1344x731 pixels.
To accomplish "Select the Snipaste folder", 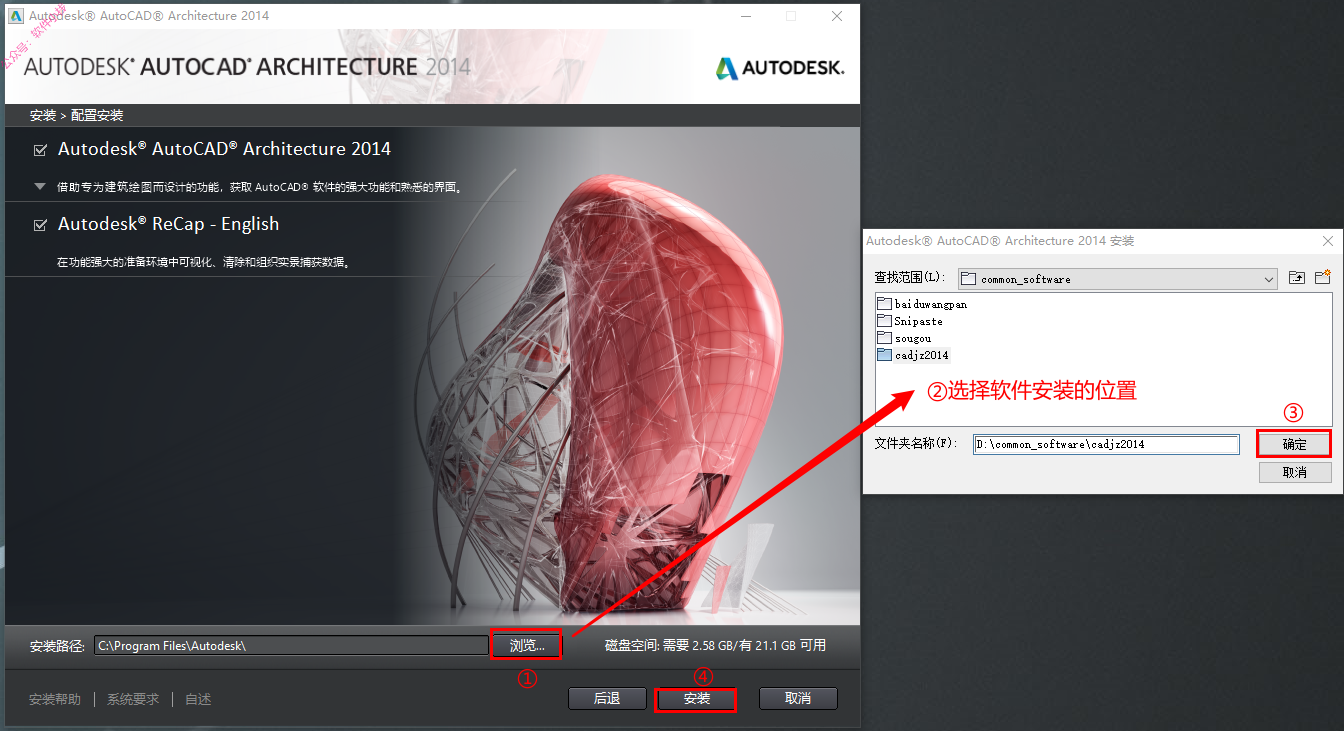I will click(x=910, y=321).
